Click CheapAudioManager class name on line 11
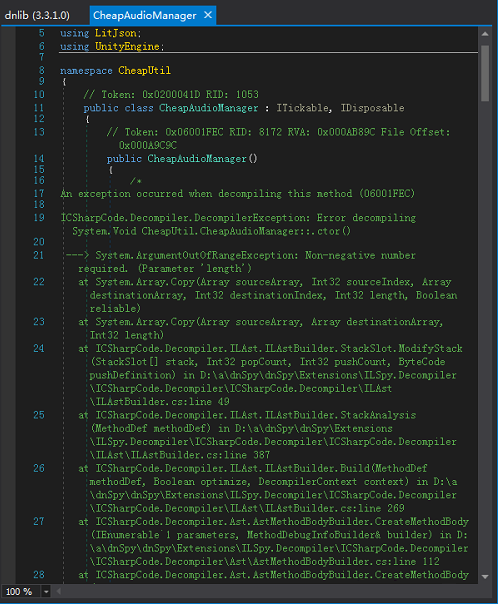Viewport: 498px width, 604px height. point(208,108)
